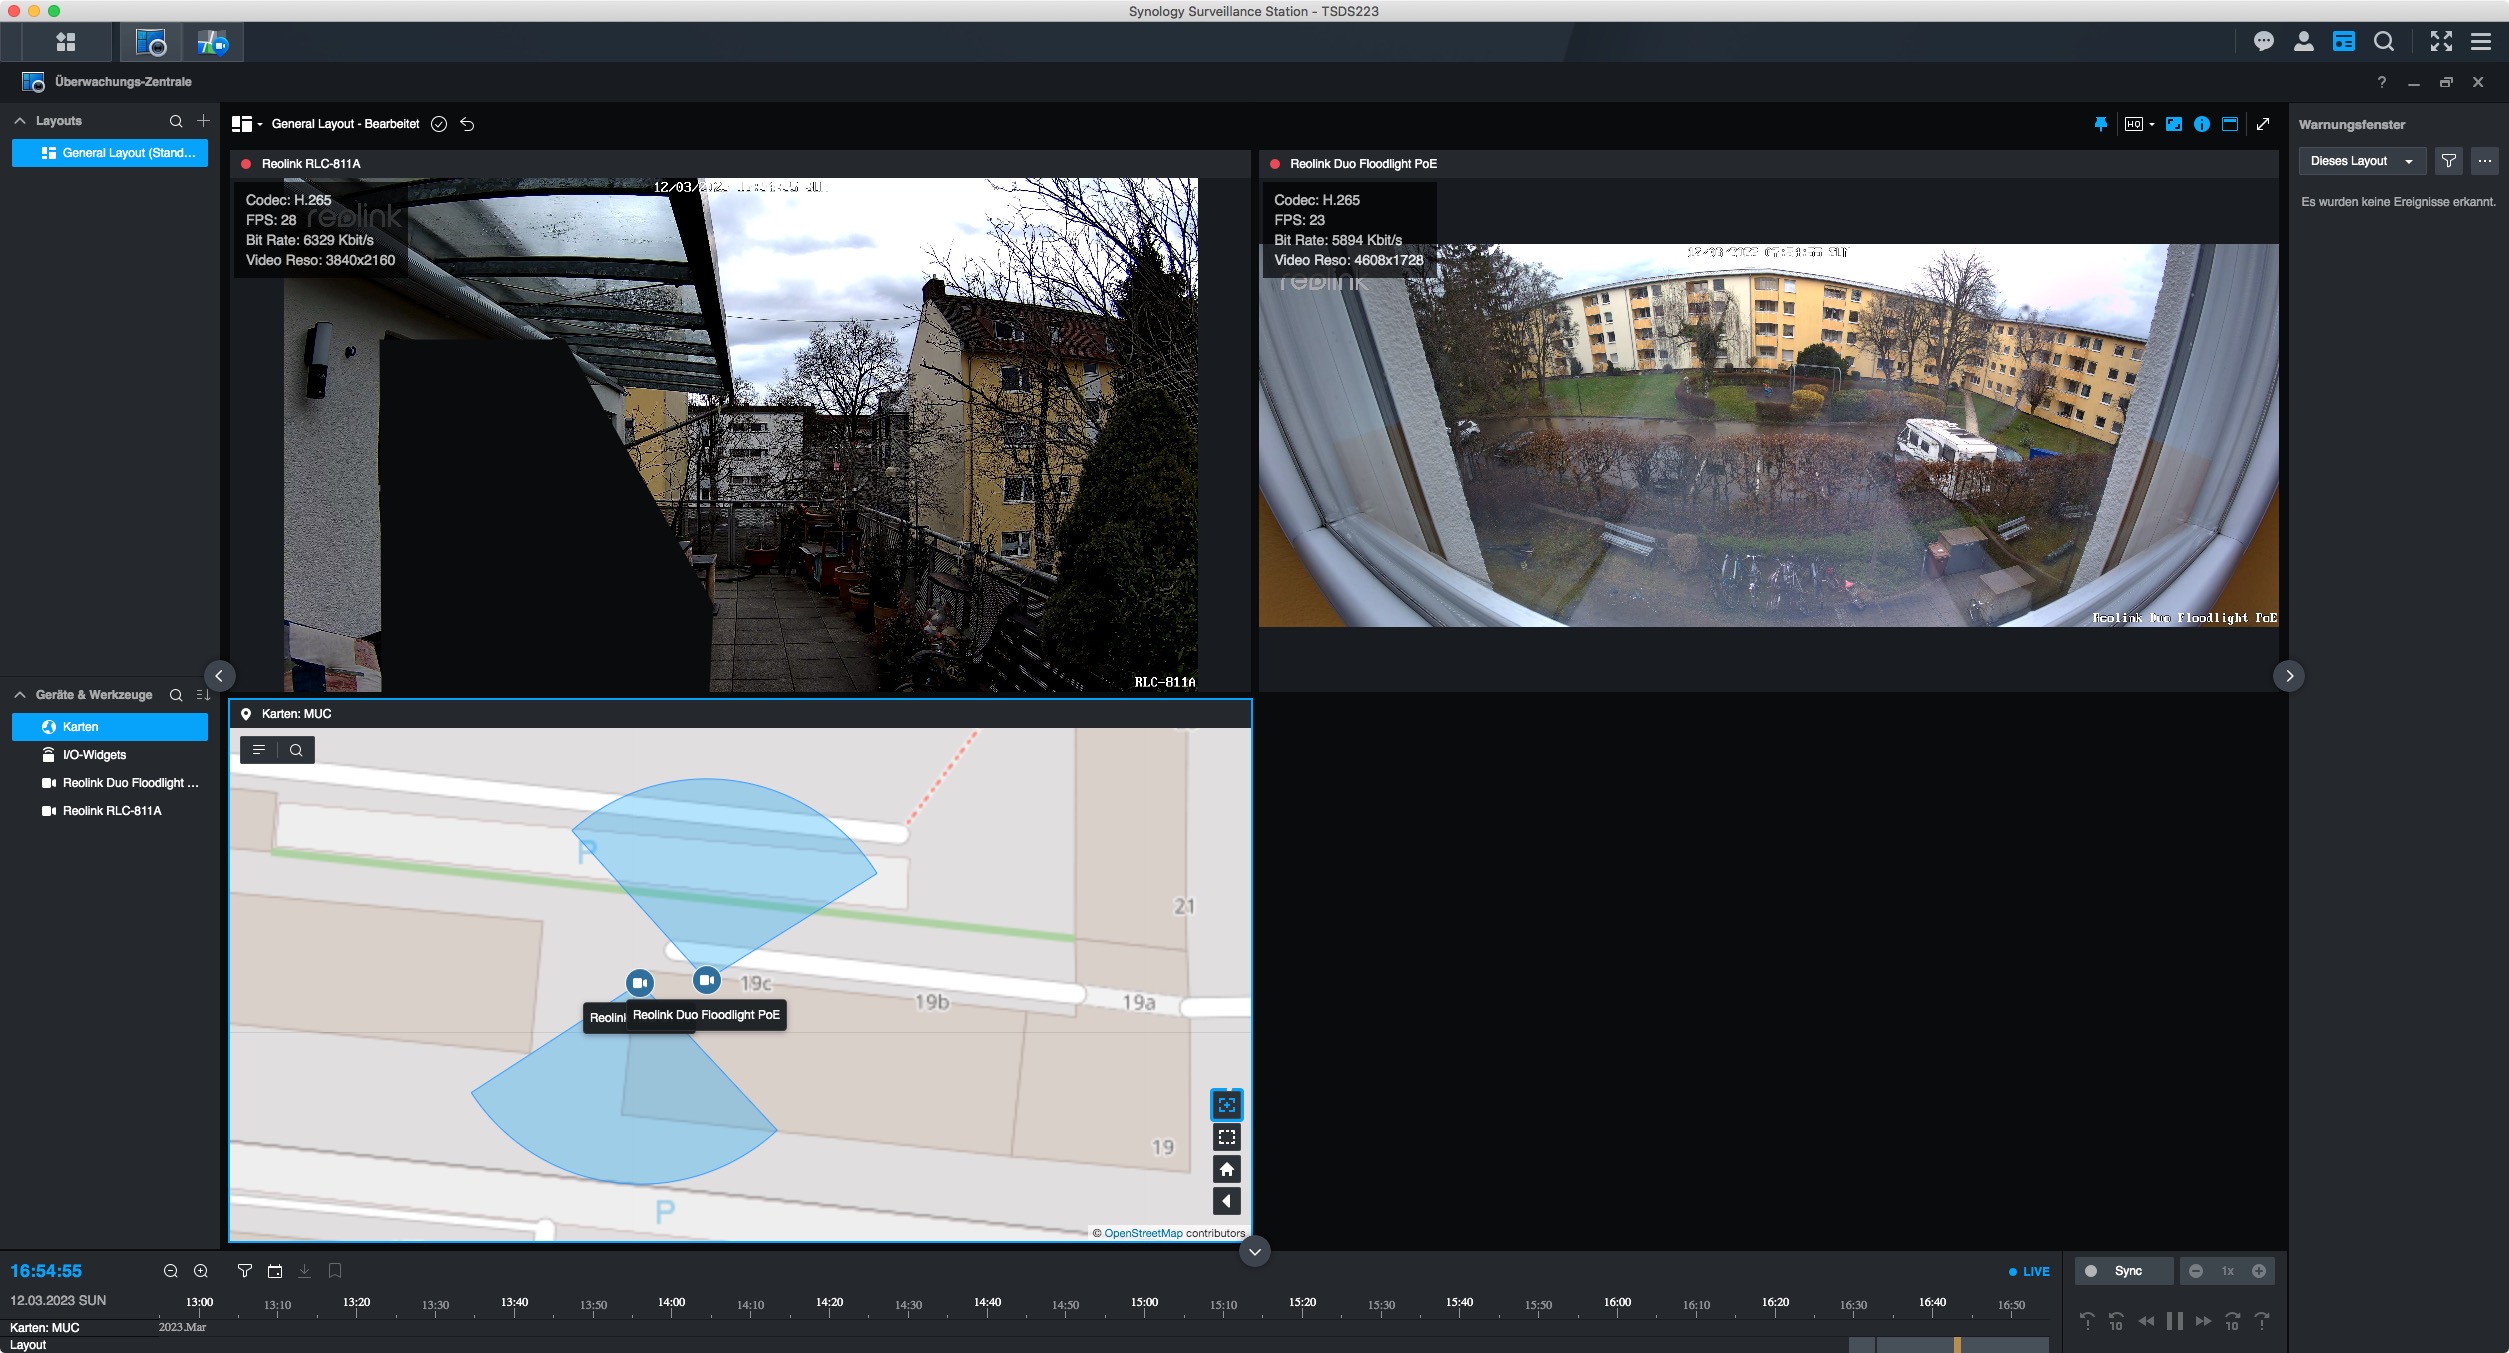The width and height of the screenshot is (2509, 1353).
Task: Add a new layout with plus icon
Action: point(203,121)
